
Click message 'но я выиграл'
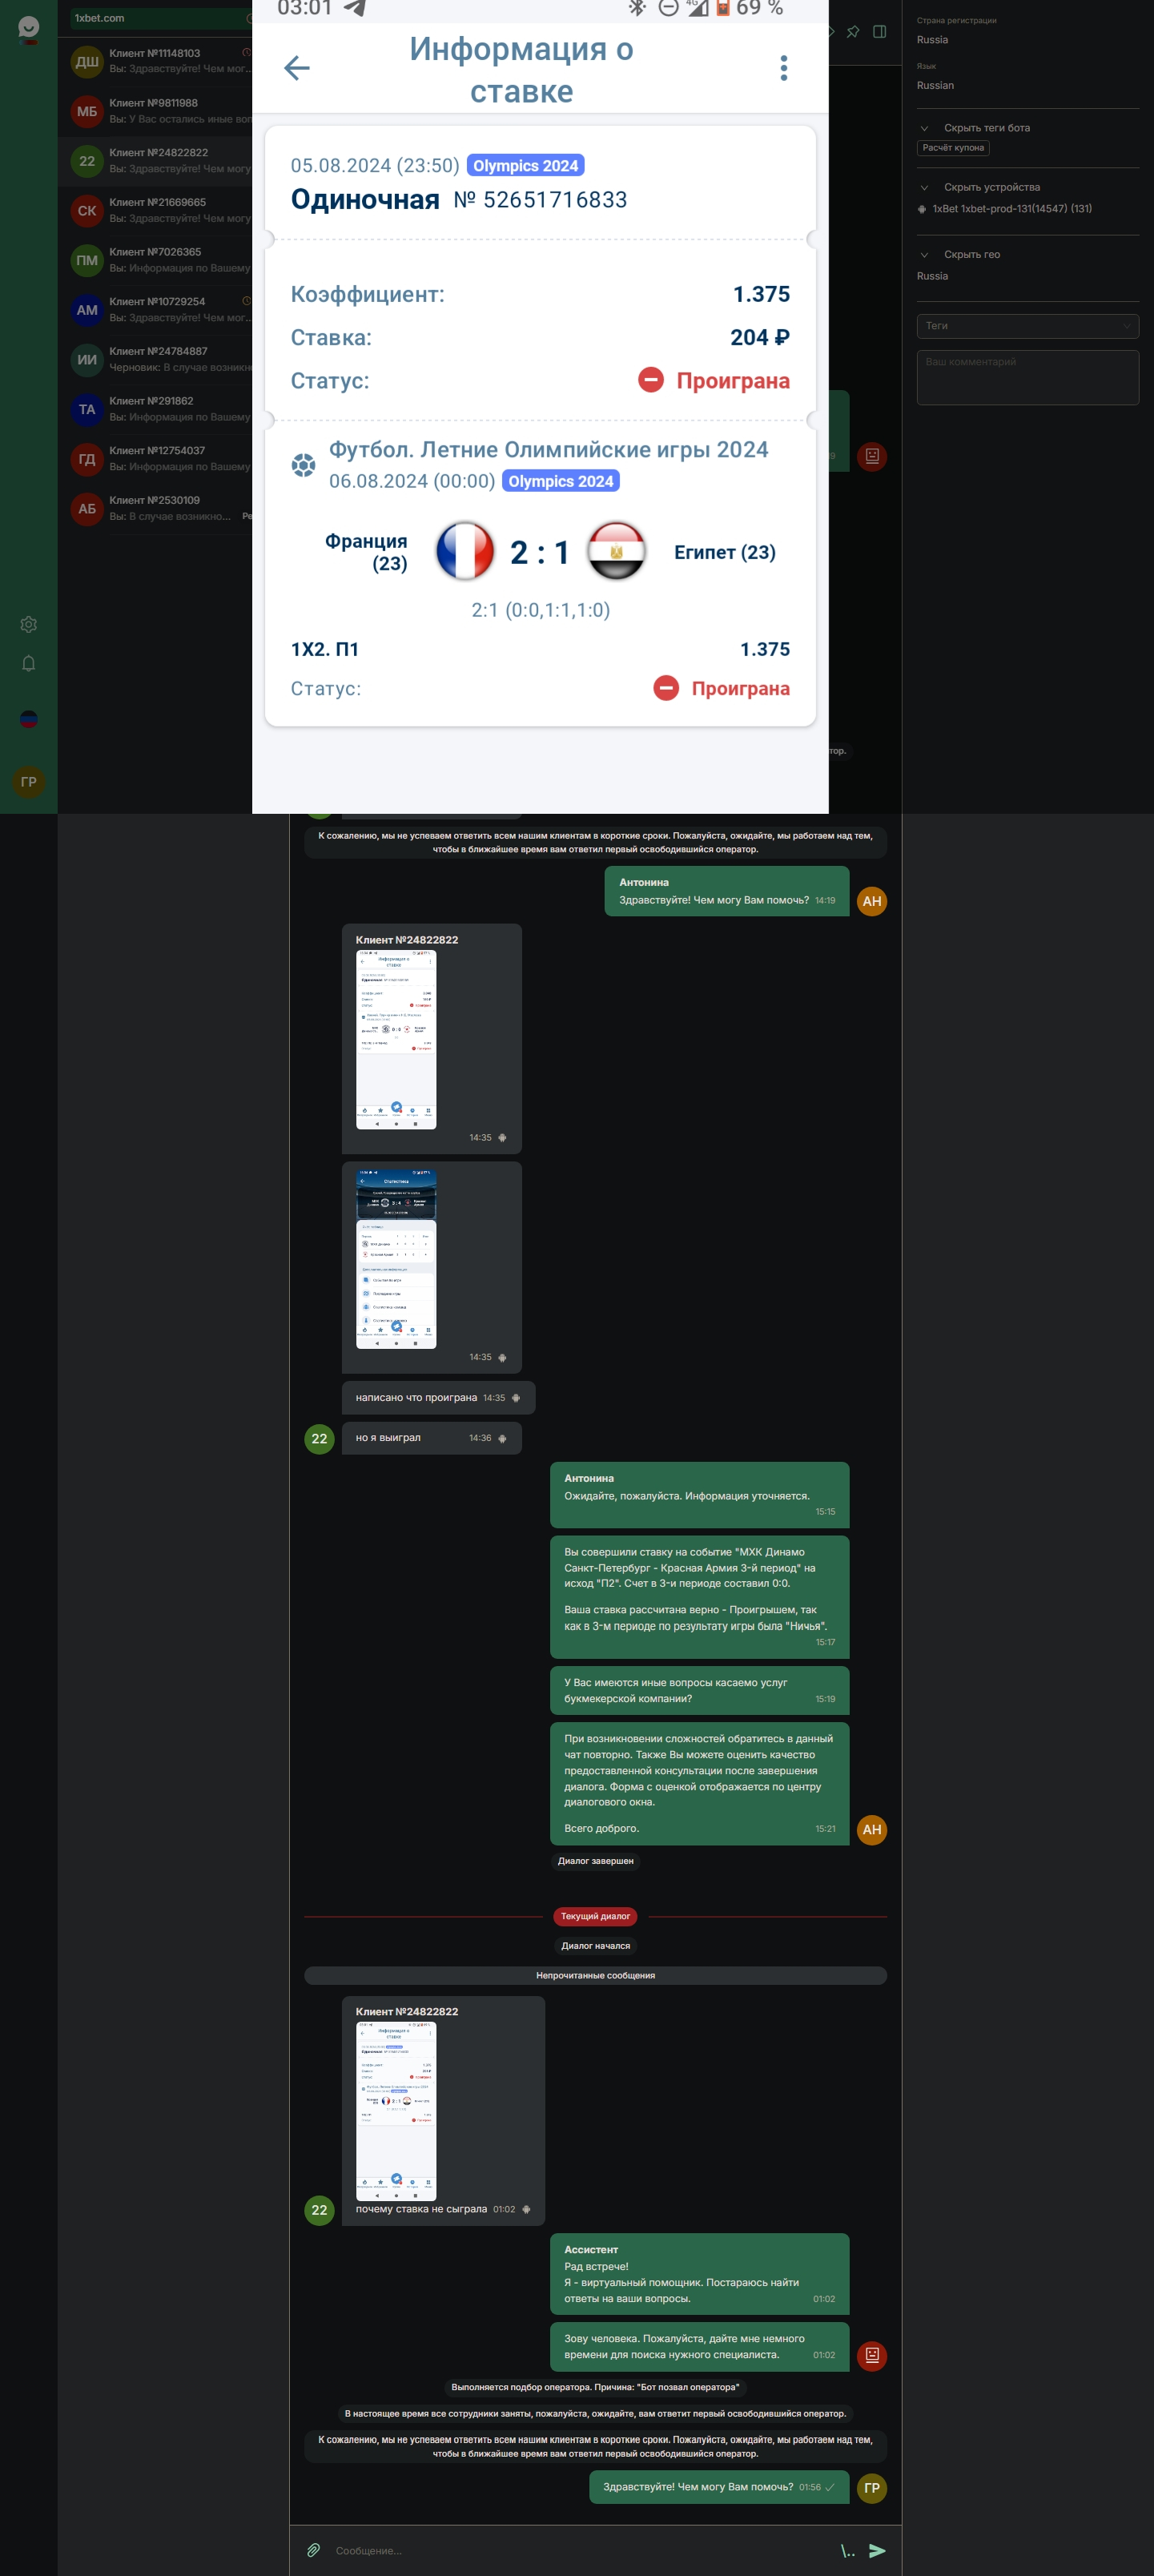(431, 1438)
